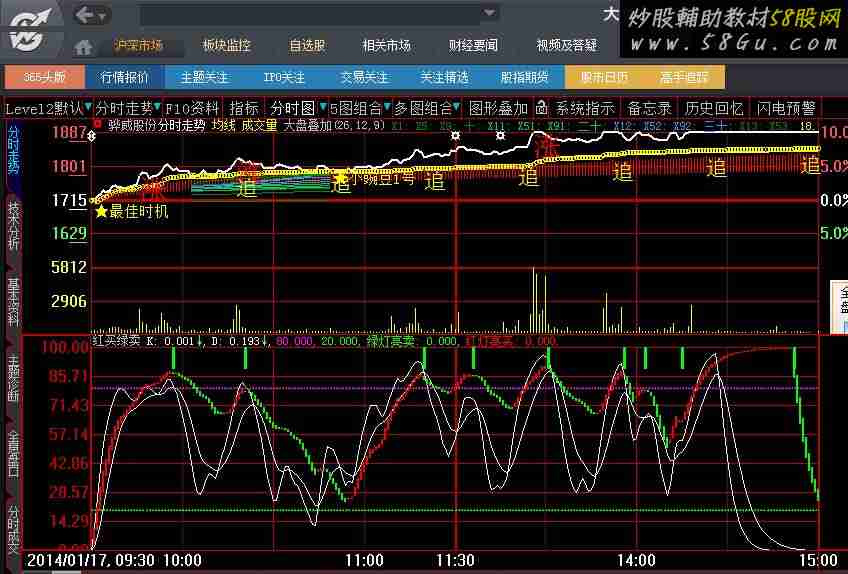Click the 10:00 time axis label
Image resolution: width=848 pixels, height=574 pixels.
pyautogui.click(x=182, y=560)
